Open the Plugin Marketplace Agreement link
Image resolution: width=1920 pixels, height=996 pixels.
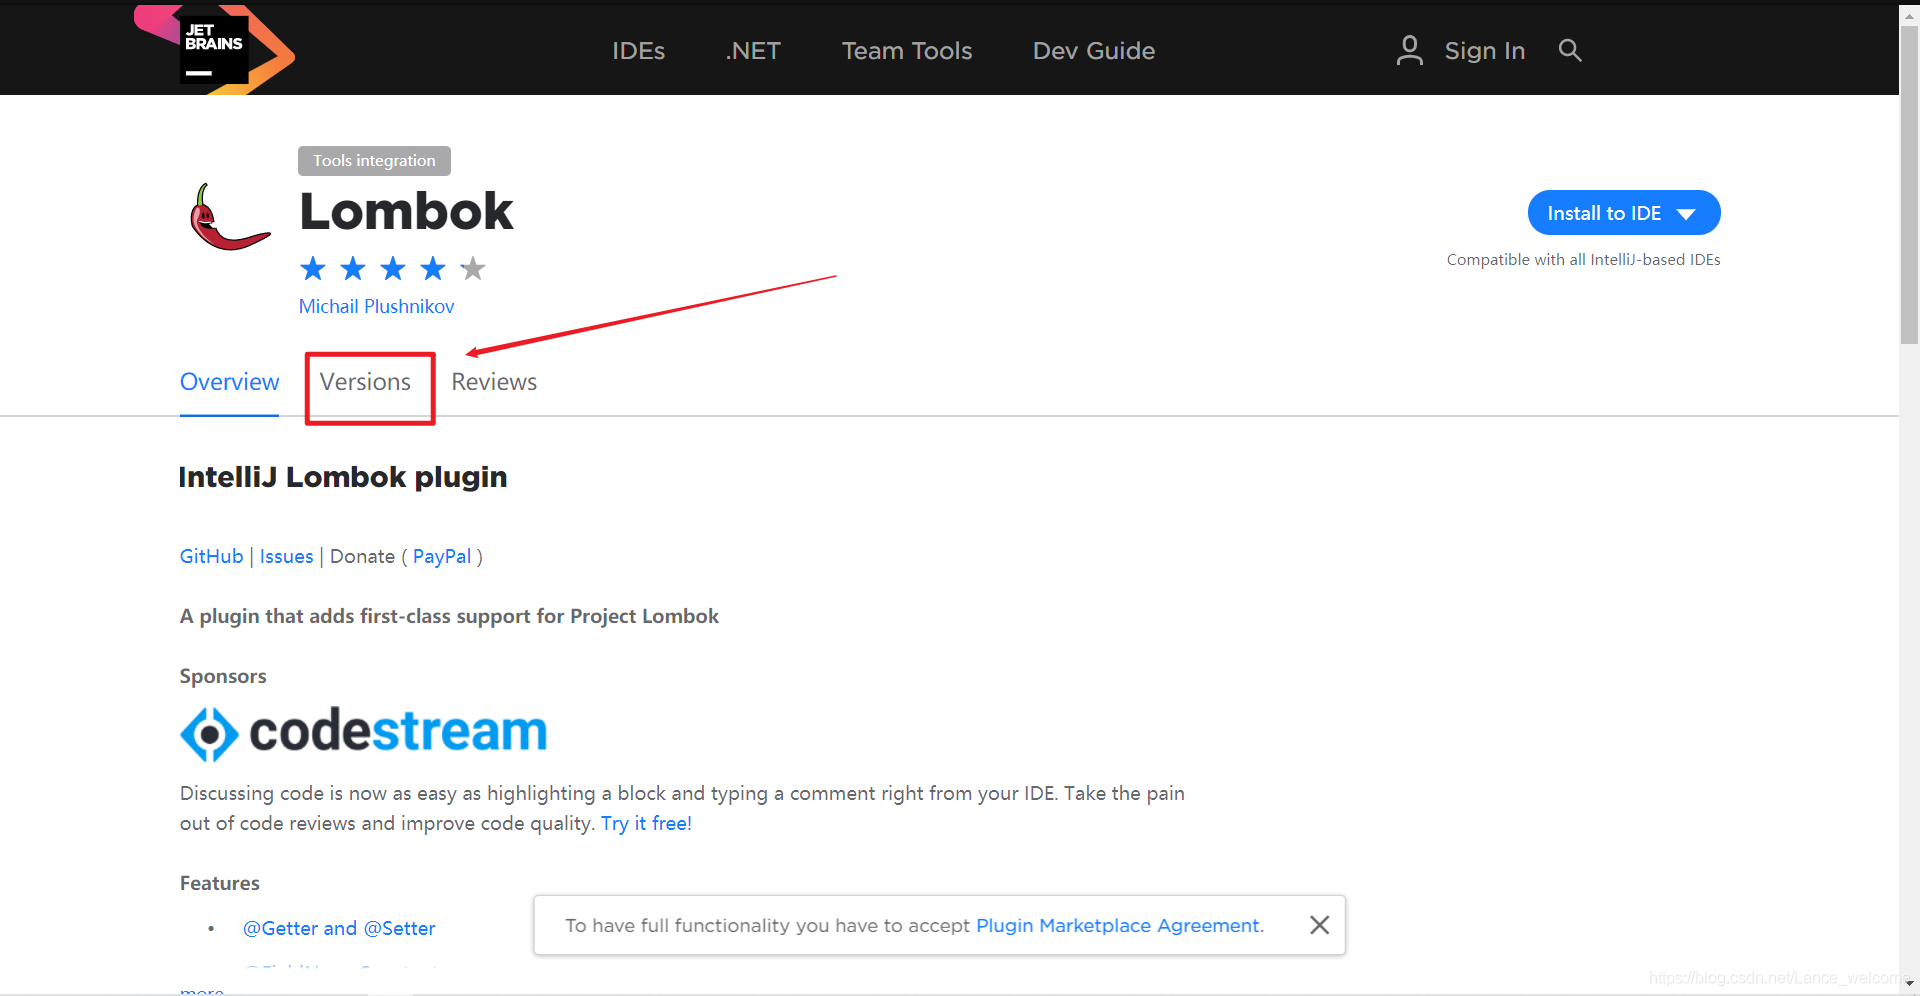coord(1118,926)
